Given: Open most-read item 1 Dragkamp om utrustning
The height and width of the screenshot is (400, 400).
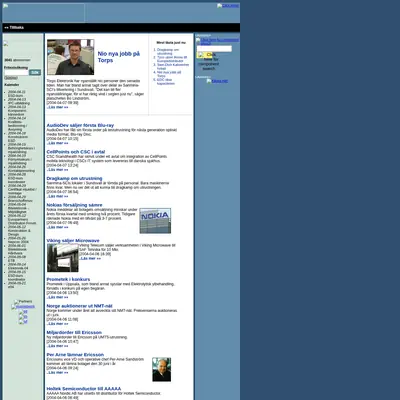Looking at the screenshot, I should pos(168,52).
